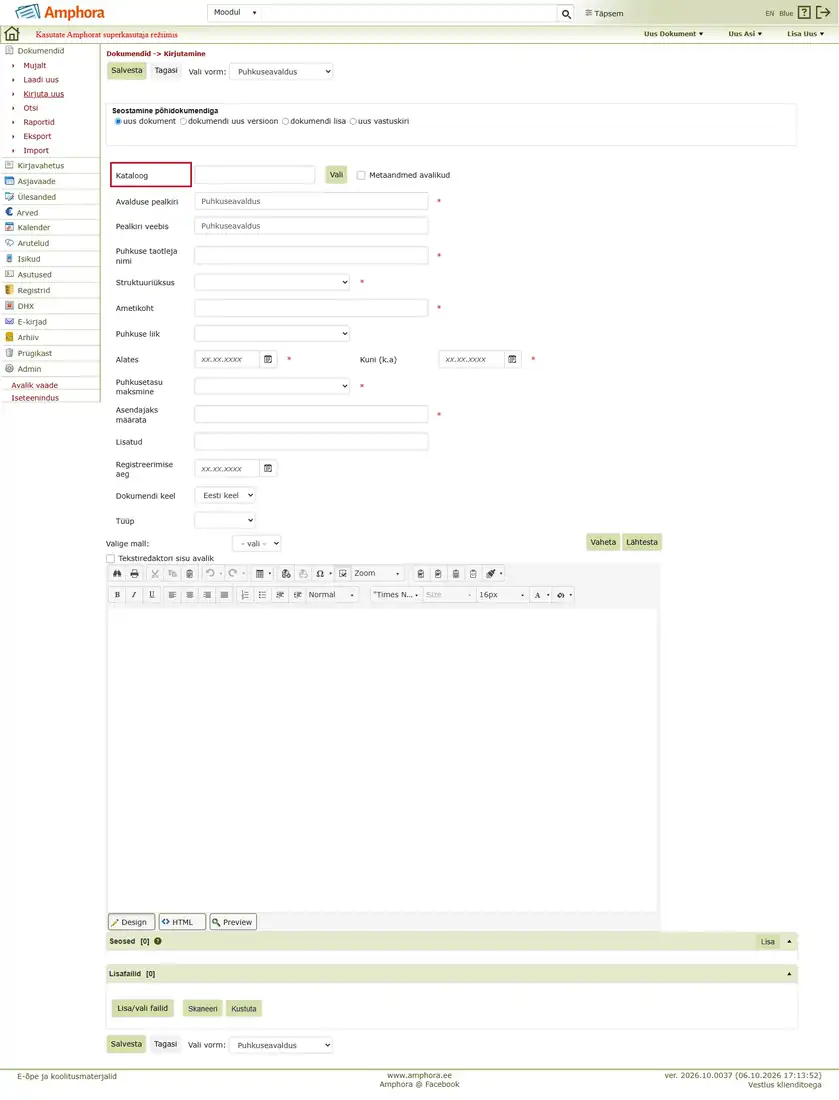Screen dimensions: 839x1100
Task: Insert a numbered list in editor
Action: pos(245,595)
